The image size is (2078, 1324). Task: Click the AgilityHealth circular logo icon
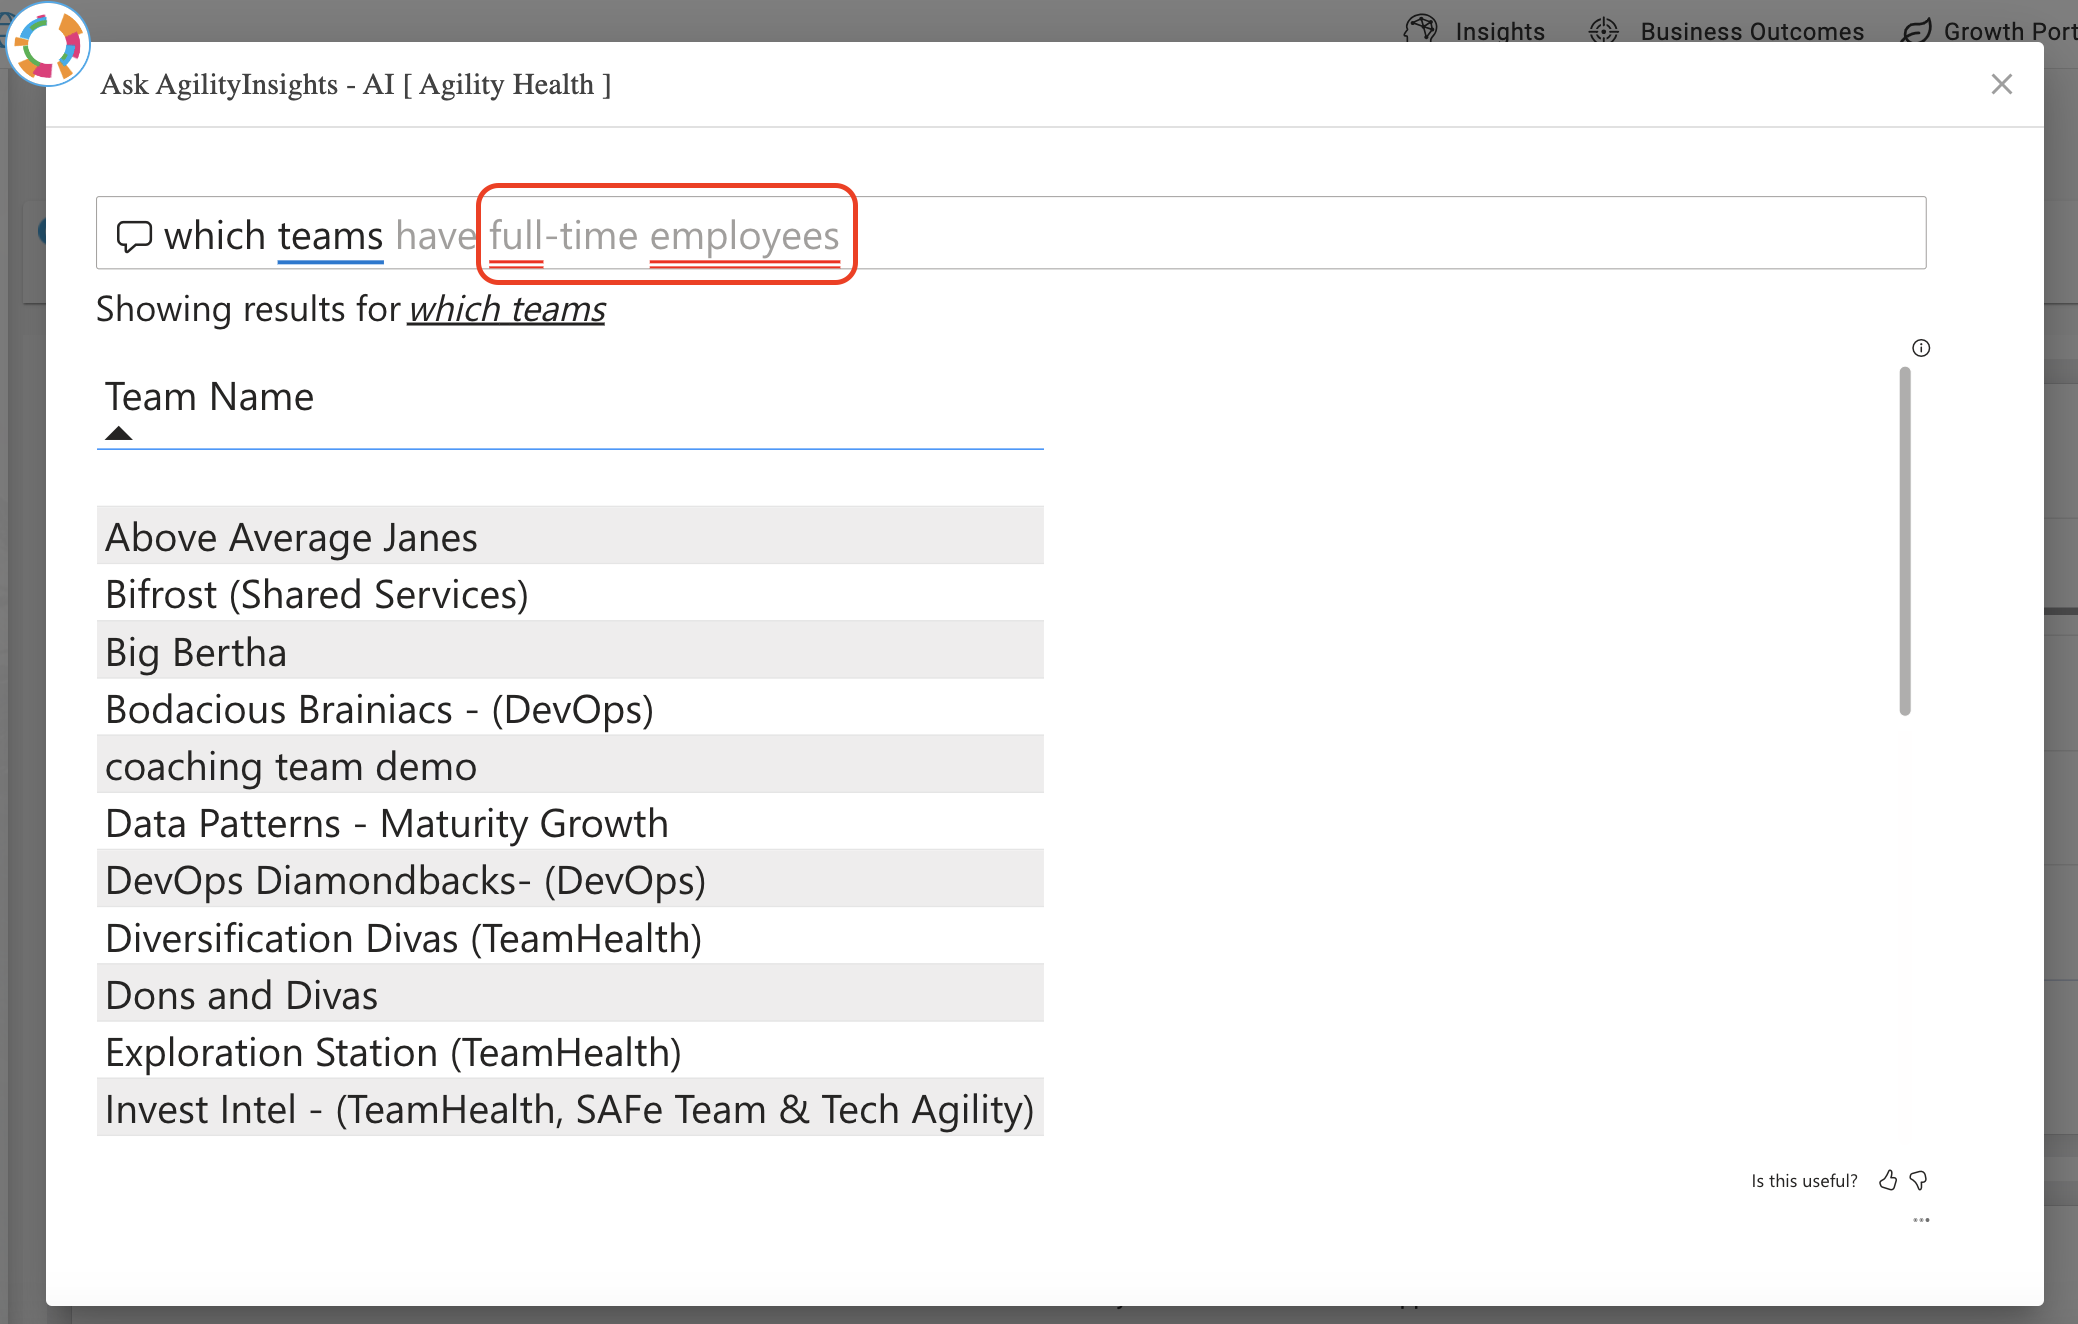point(47,45)
